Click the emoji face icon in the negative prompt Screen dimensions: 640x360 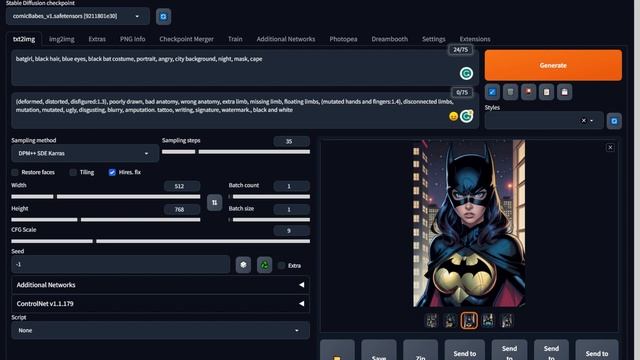pyautogui.click(x=453, y=116)
